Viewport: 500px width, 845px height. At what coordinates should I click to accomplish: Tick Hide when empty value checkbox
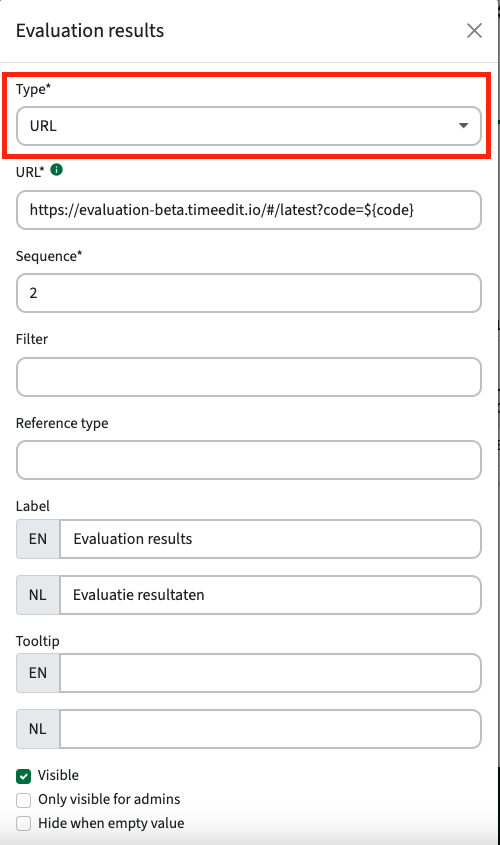pyautogui.click(x=24, y=823)
